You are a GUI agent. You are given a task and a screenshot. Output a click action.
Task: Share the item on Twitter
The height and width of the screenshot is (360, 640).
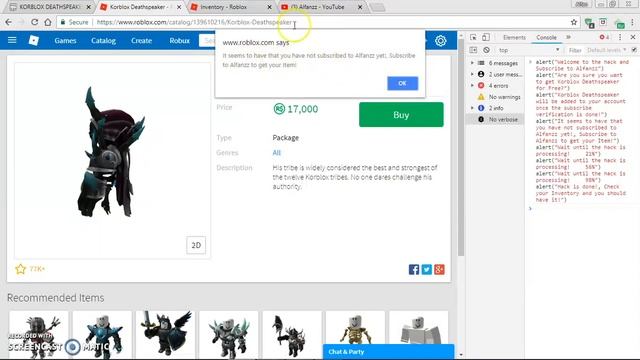coord(427,269)
